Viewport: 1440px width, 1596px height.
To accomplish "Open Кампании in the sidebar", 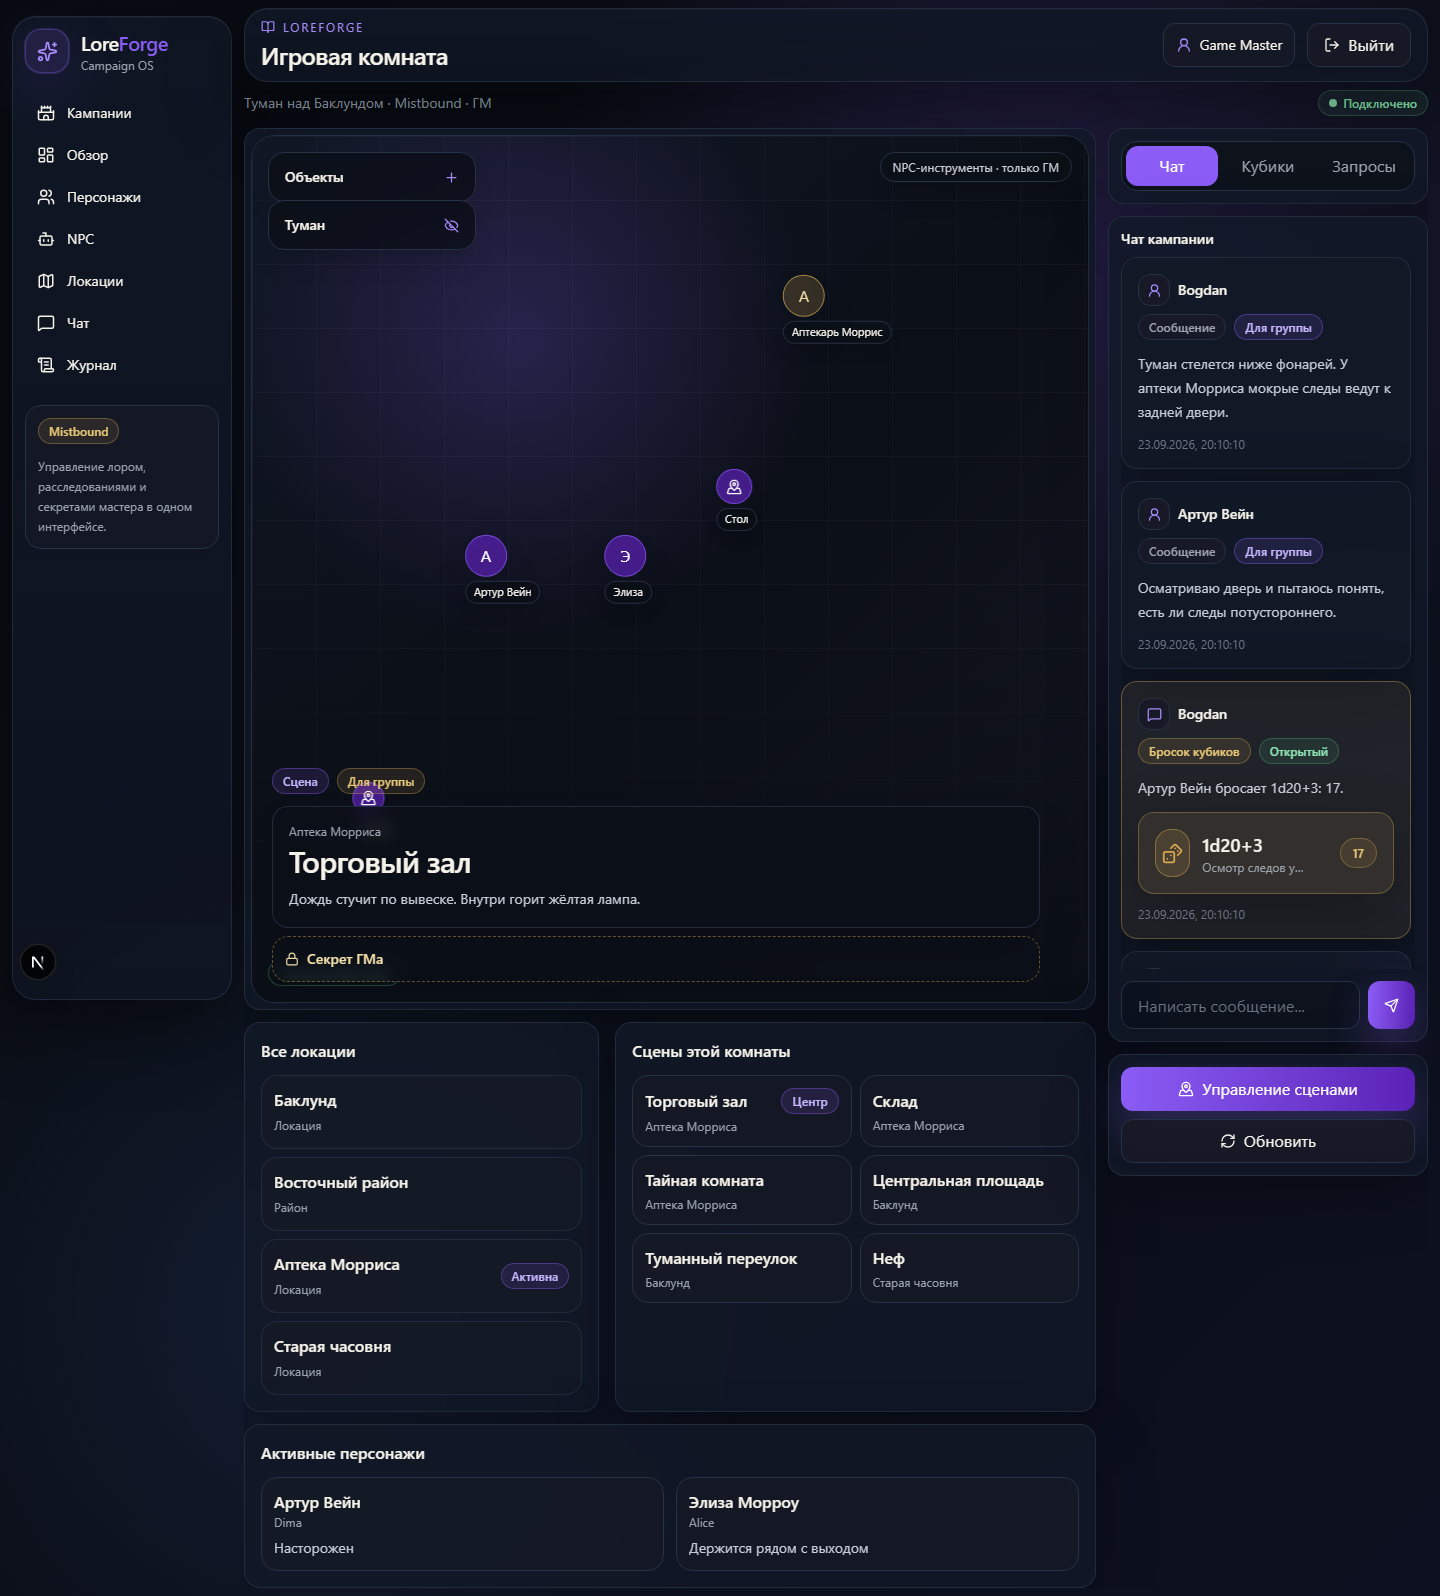I will pyautogui.click(x=121, y=113).
